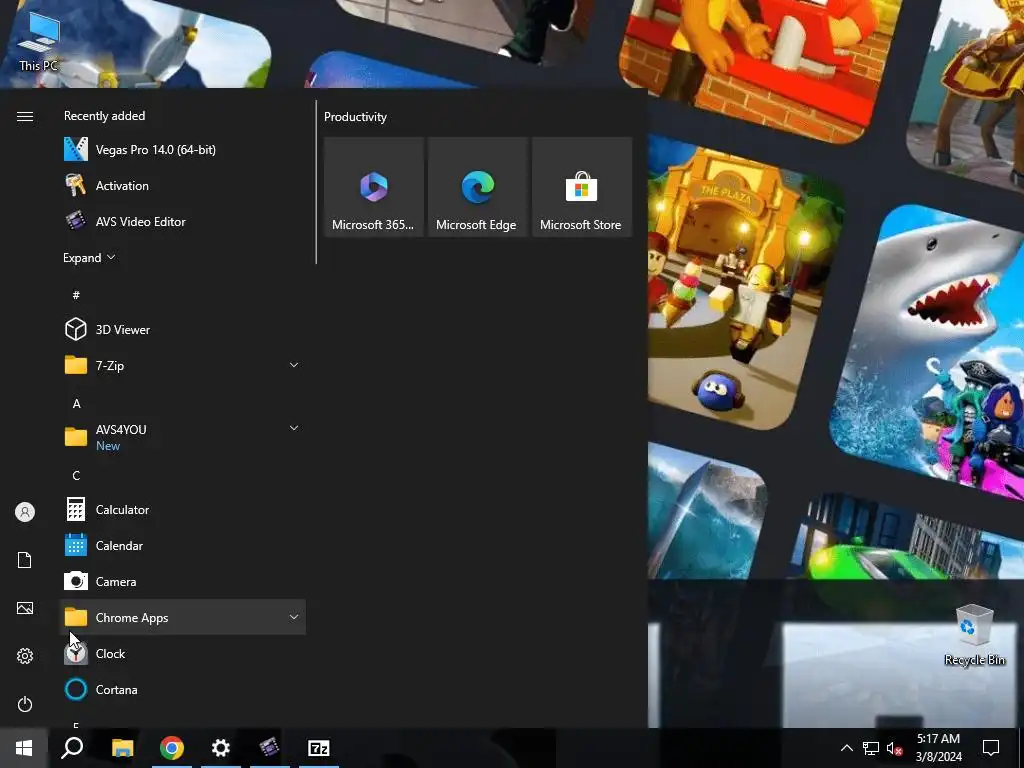1024x768 pixels.
Task: Click the 'C' letter header
Action: click(76, 475)
